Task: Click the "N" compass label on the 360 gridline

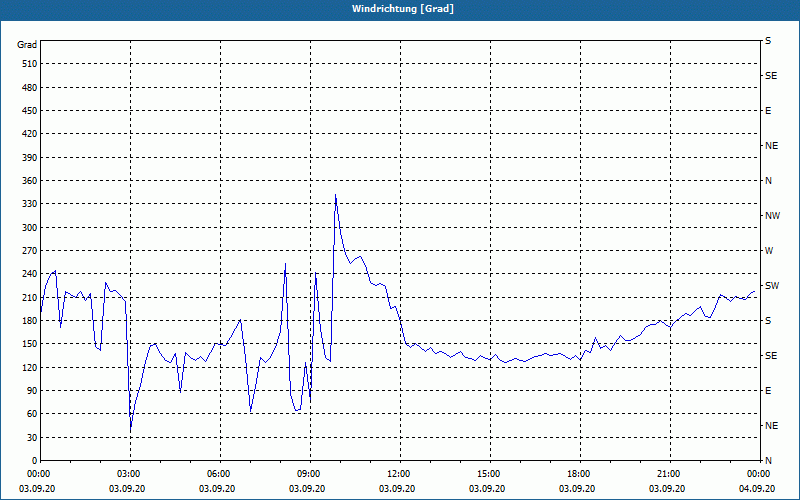Action: coord(768,181)
